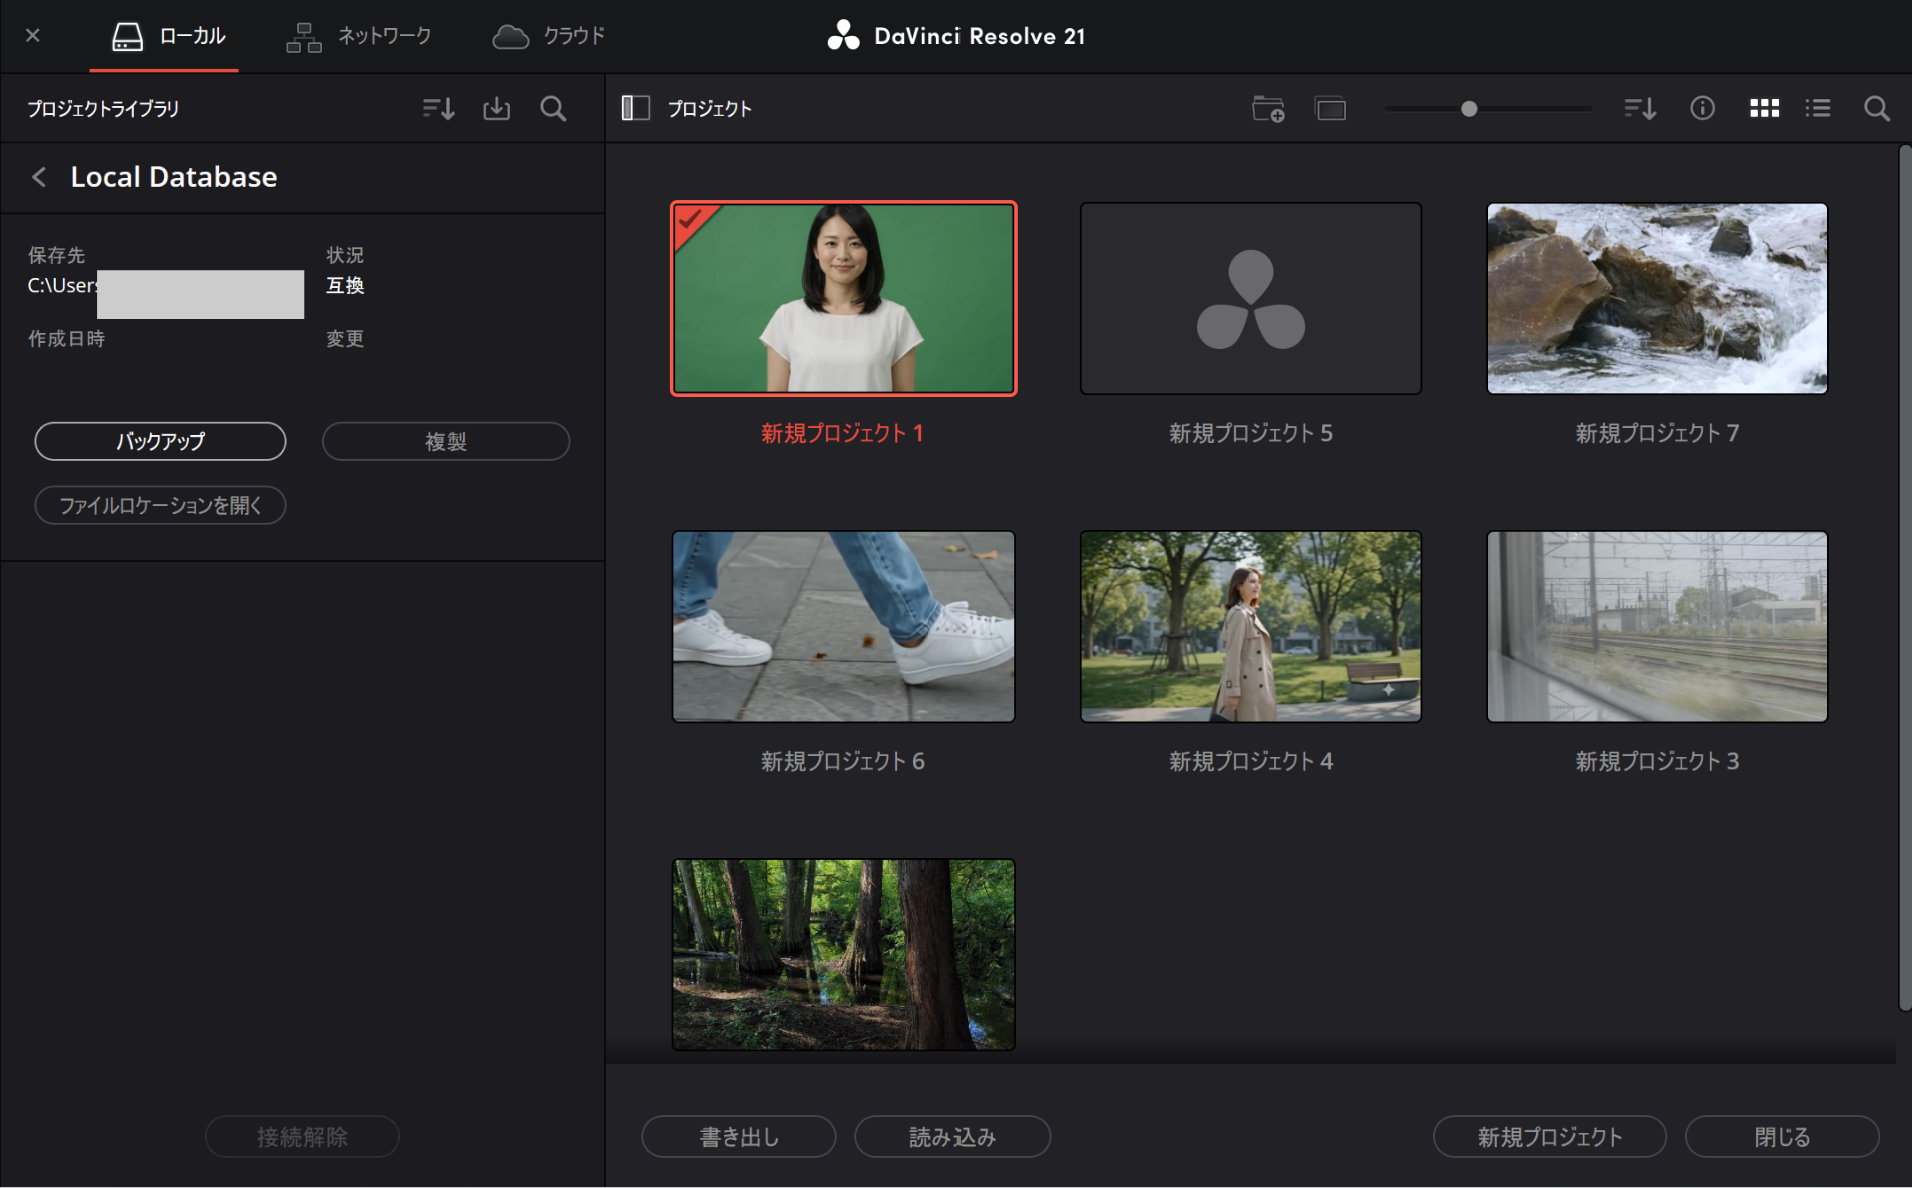Click the 複製 button

click(446, 441)
